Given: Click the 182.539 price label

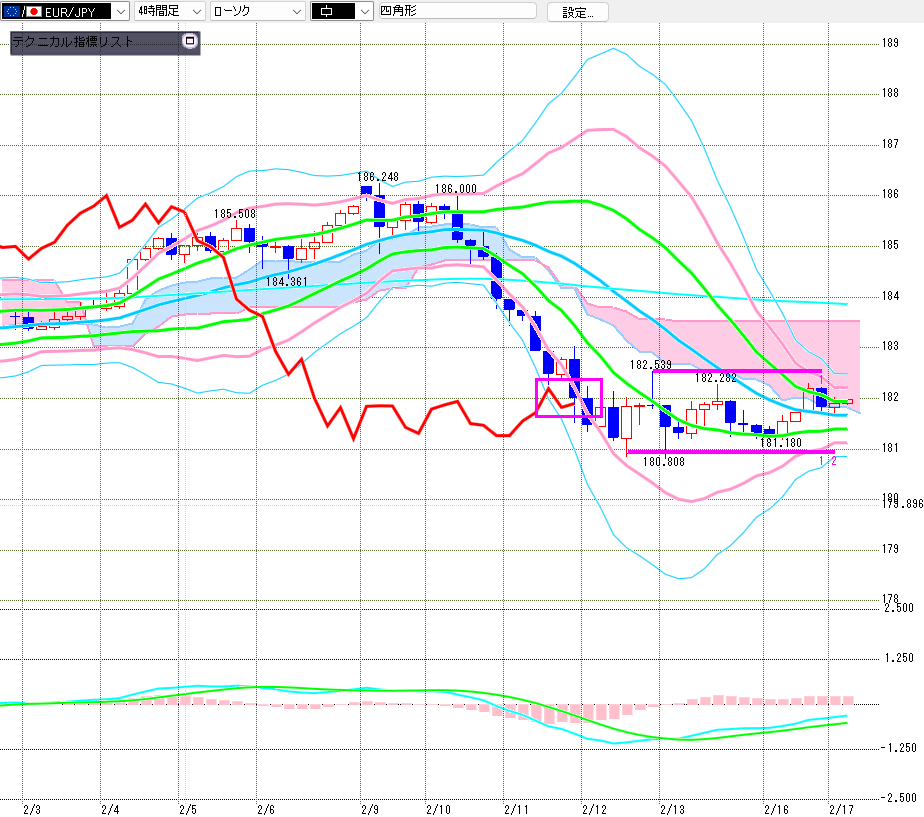Looking at the screenshot, I should pyautogui.click(x=650, y=365).
